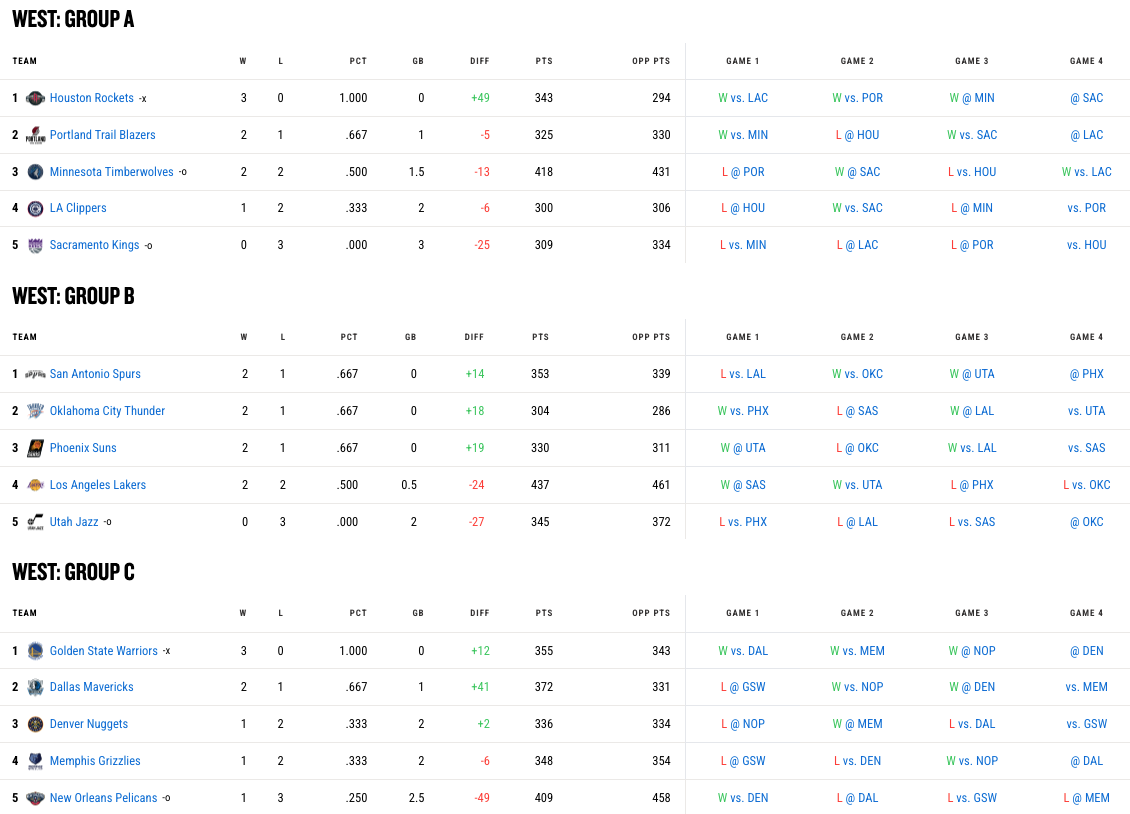Open Houston's Game 1 result vs. LAC
1130x814 pixels.
pos(743,98)
